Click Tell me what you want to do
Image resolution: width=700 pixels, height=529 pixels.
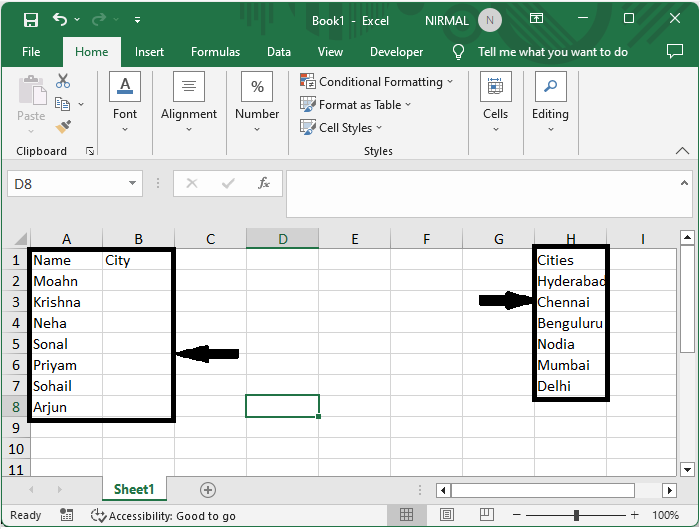[553, 52]
